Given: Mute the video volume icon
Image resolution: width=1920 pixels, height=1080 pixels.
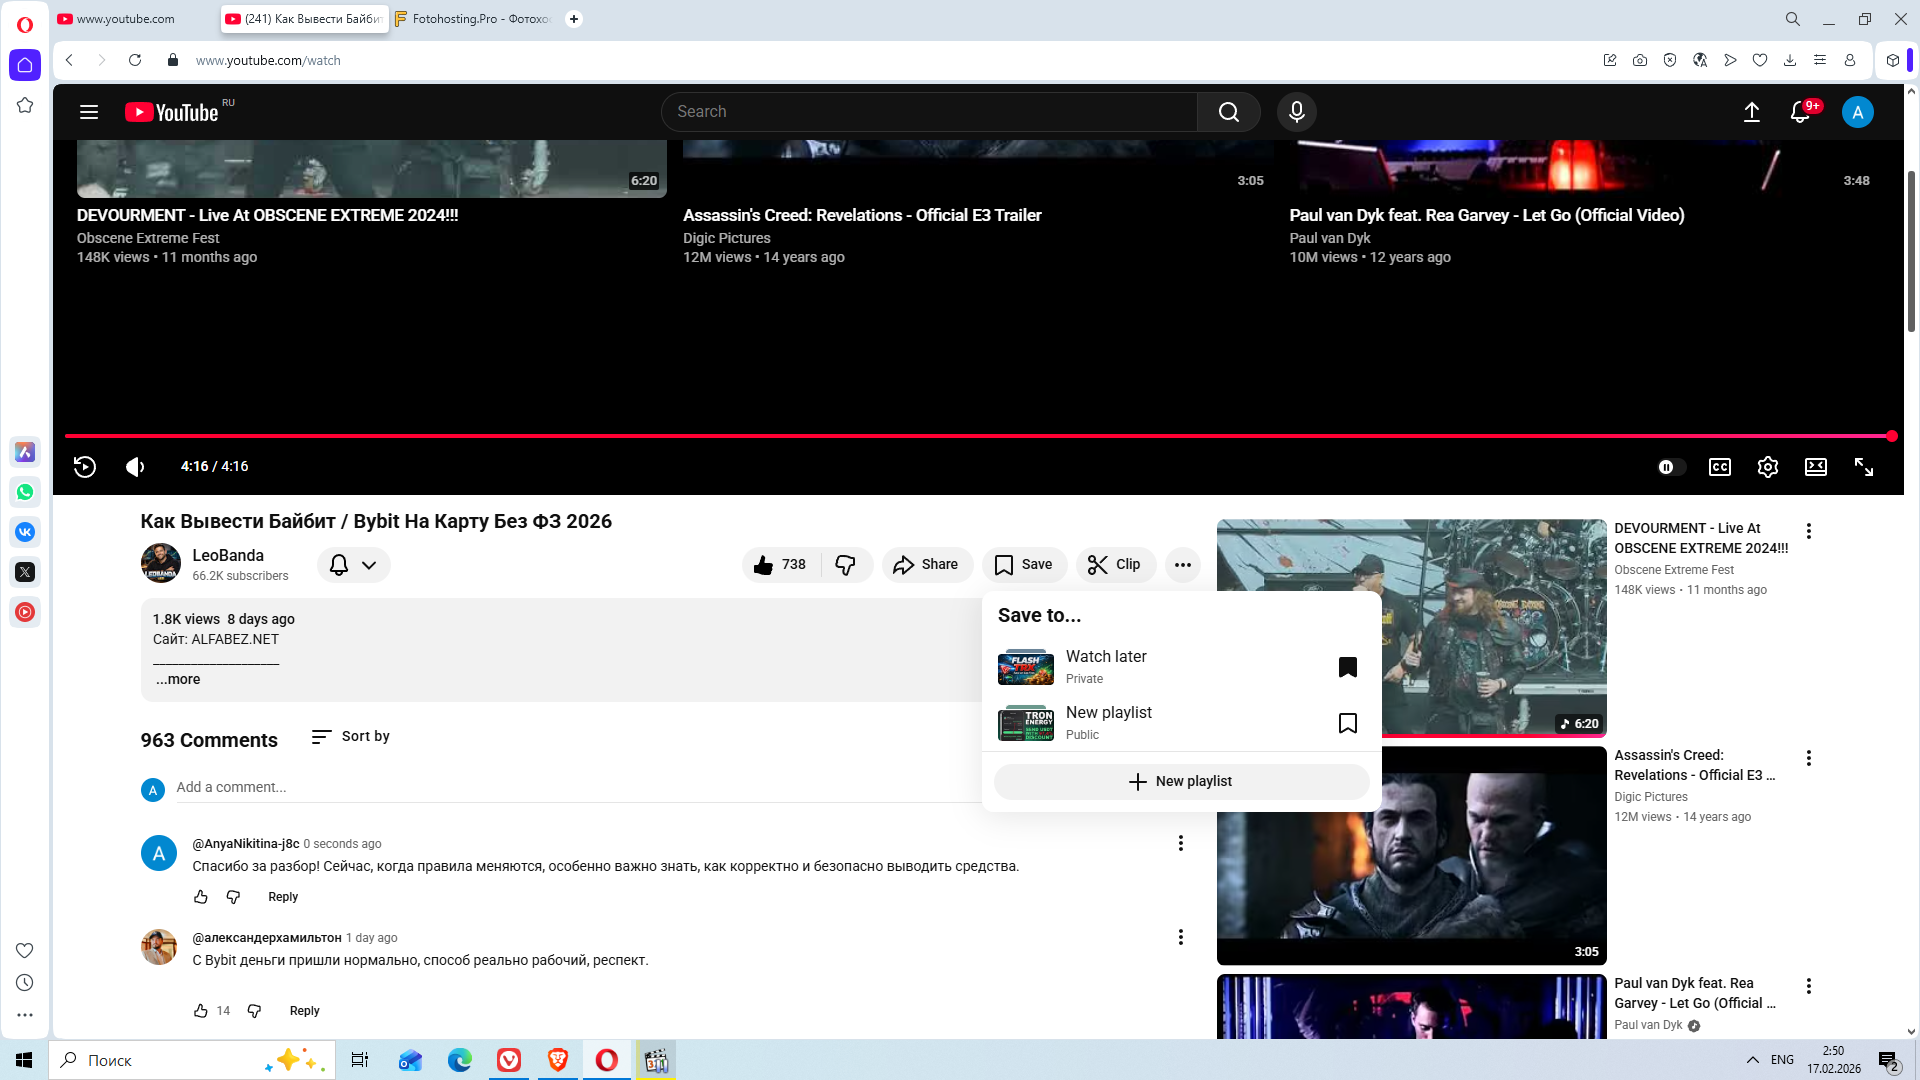Looking at the screenshot, I should [x=135, y=467].
